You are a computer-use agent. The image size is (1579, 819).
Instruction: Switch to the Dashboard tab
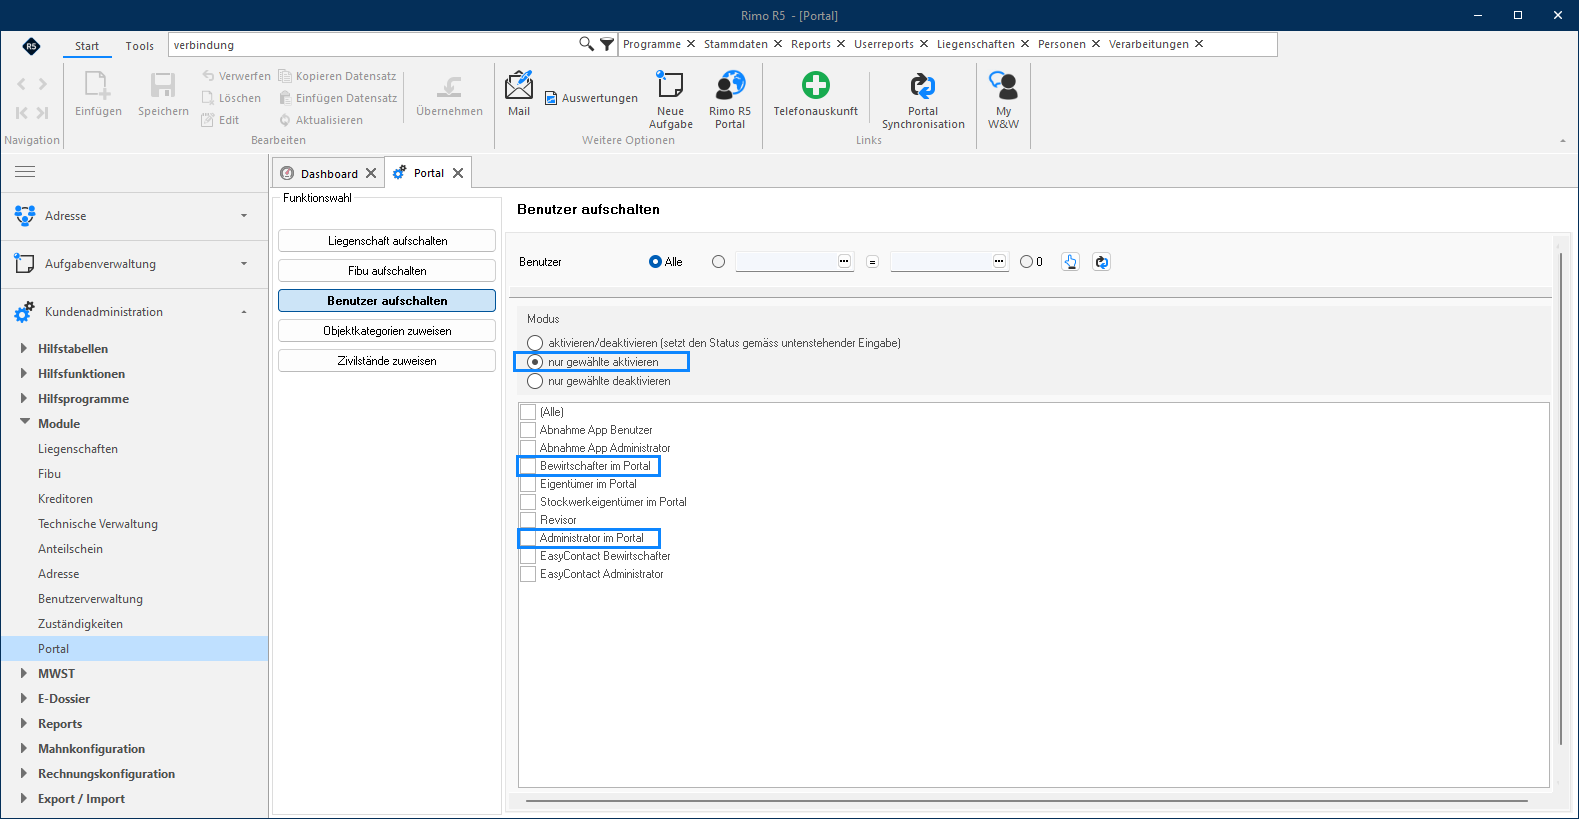click(329, 173)
